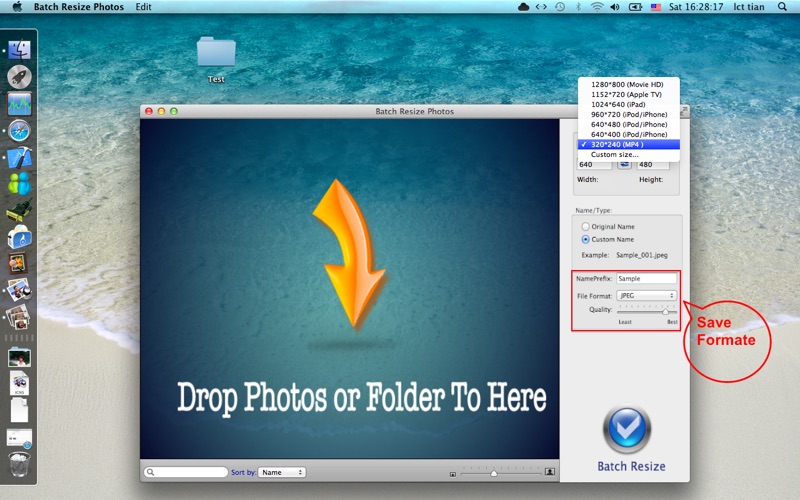Viewport: 800px width, 500px height.
Task: Click the large thumbnail size icon
Action: tap(549, 472)
